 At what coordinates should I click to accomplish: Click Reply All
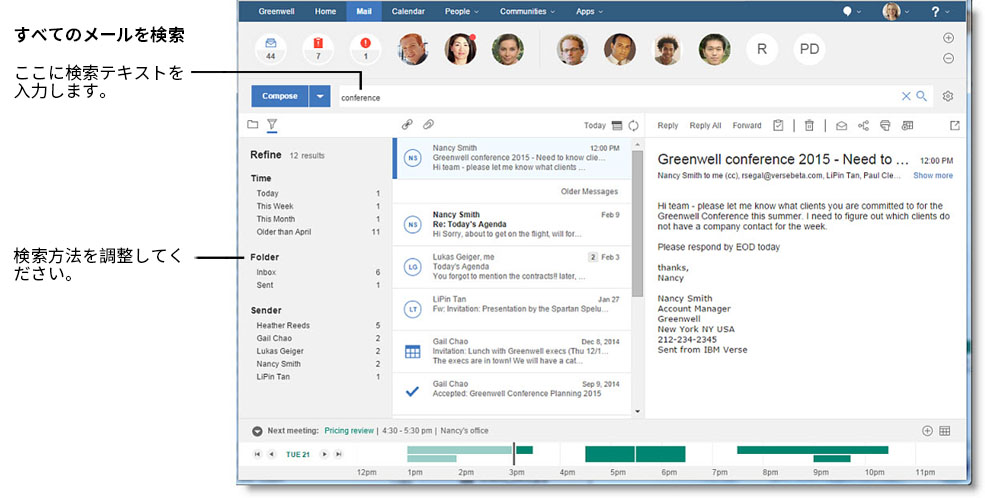[705, 126]
